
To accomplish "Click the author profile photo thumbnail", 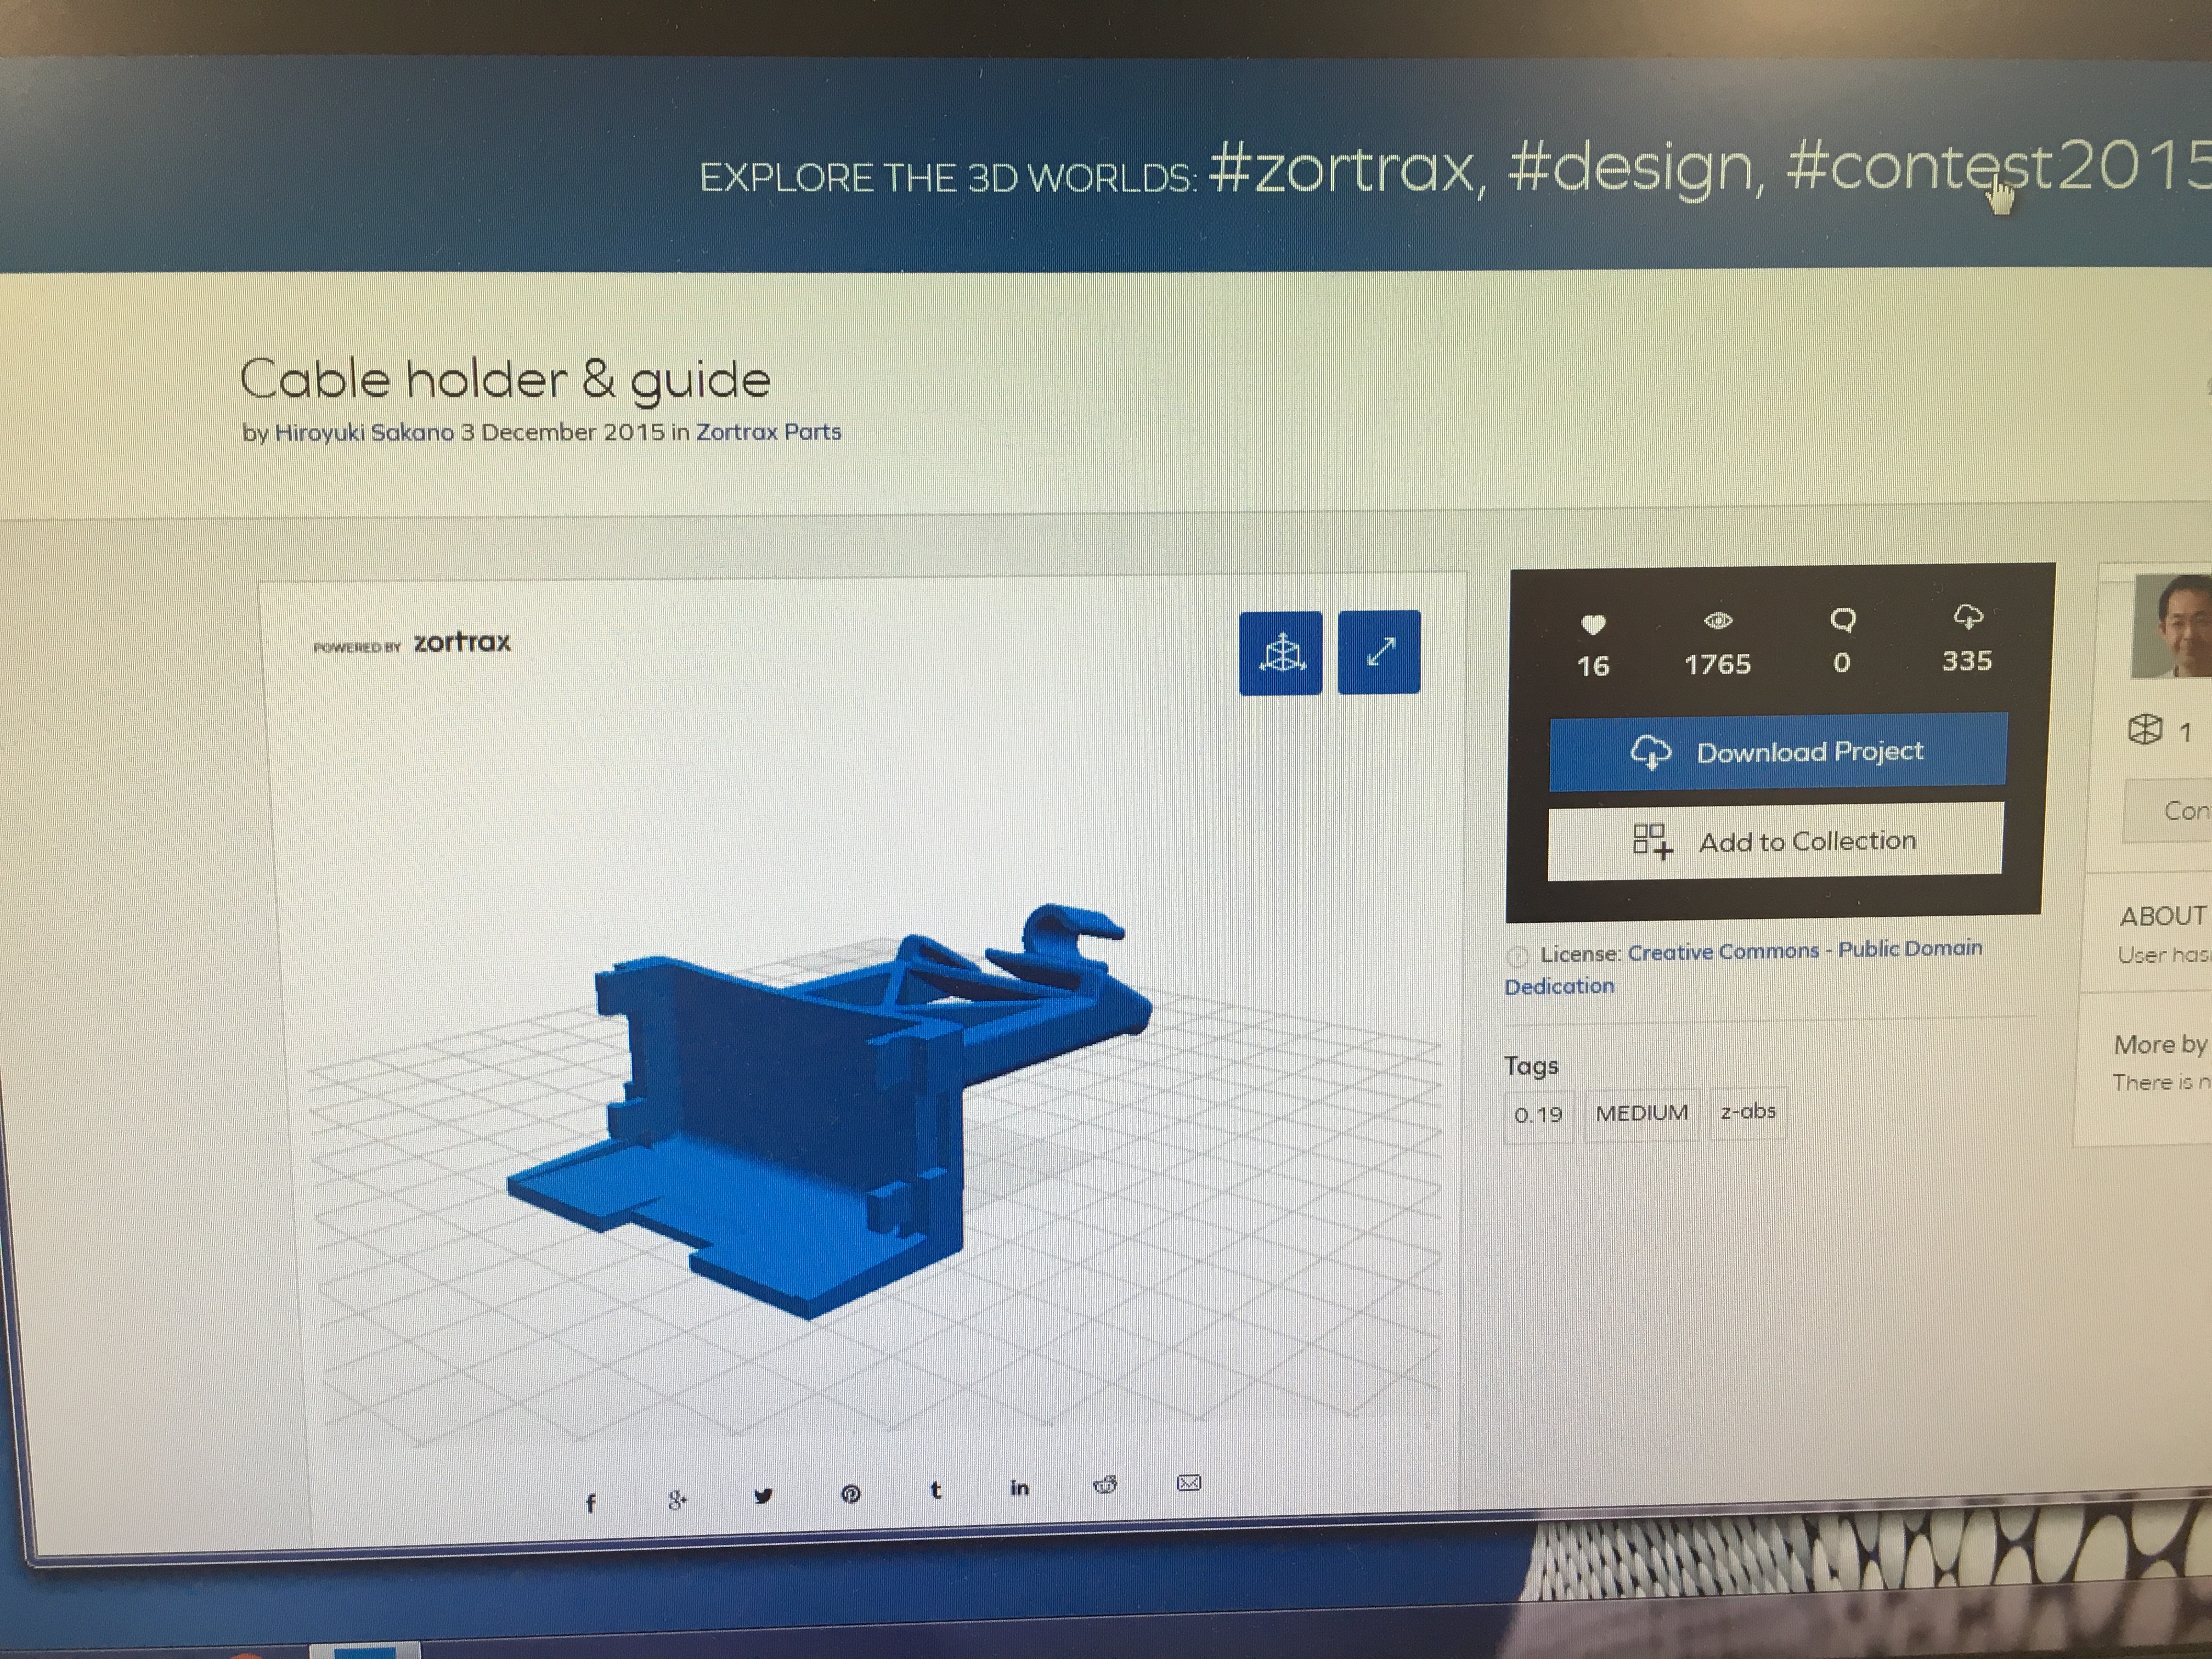I will coord(2172,627).
